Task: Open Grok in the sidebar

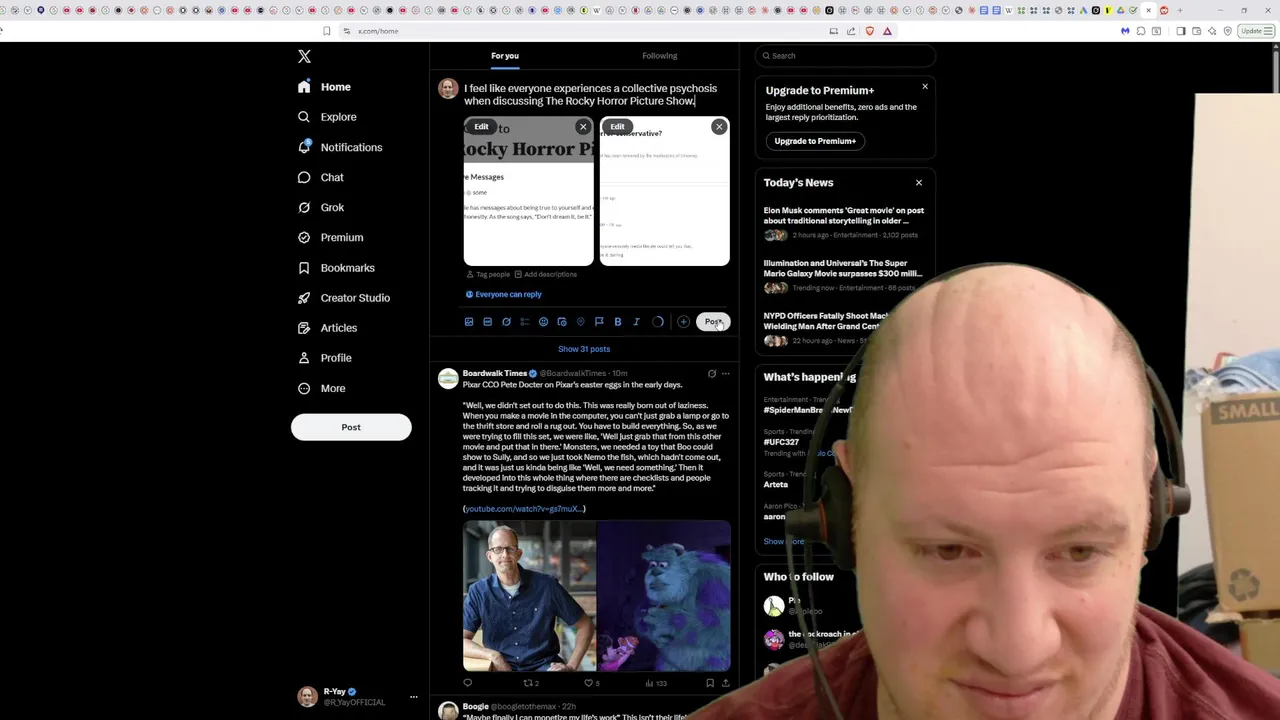Action: pyautogui.click(x=320, y=207)
